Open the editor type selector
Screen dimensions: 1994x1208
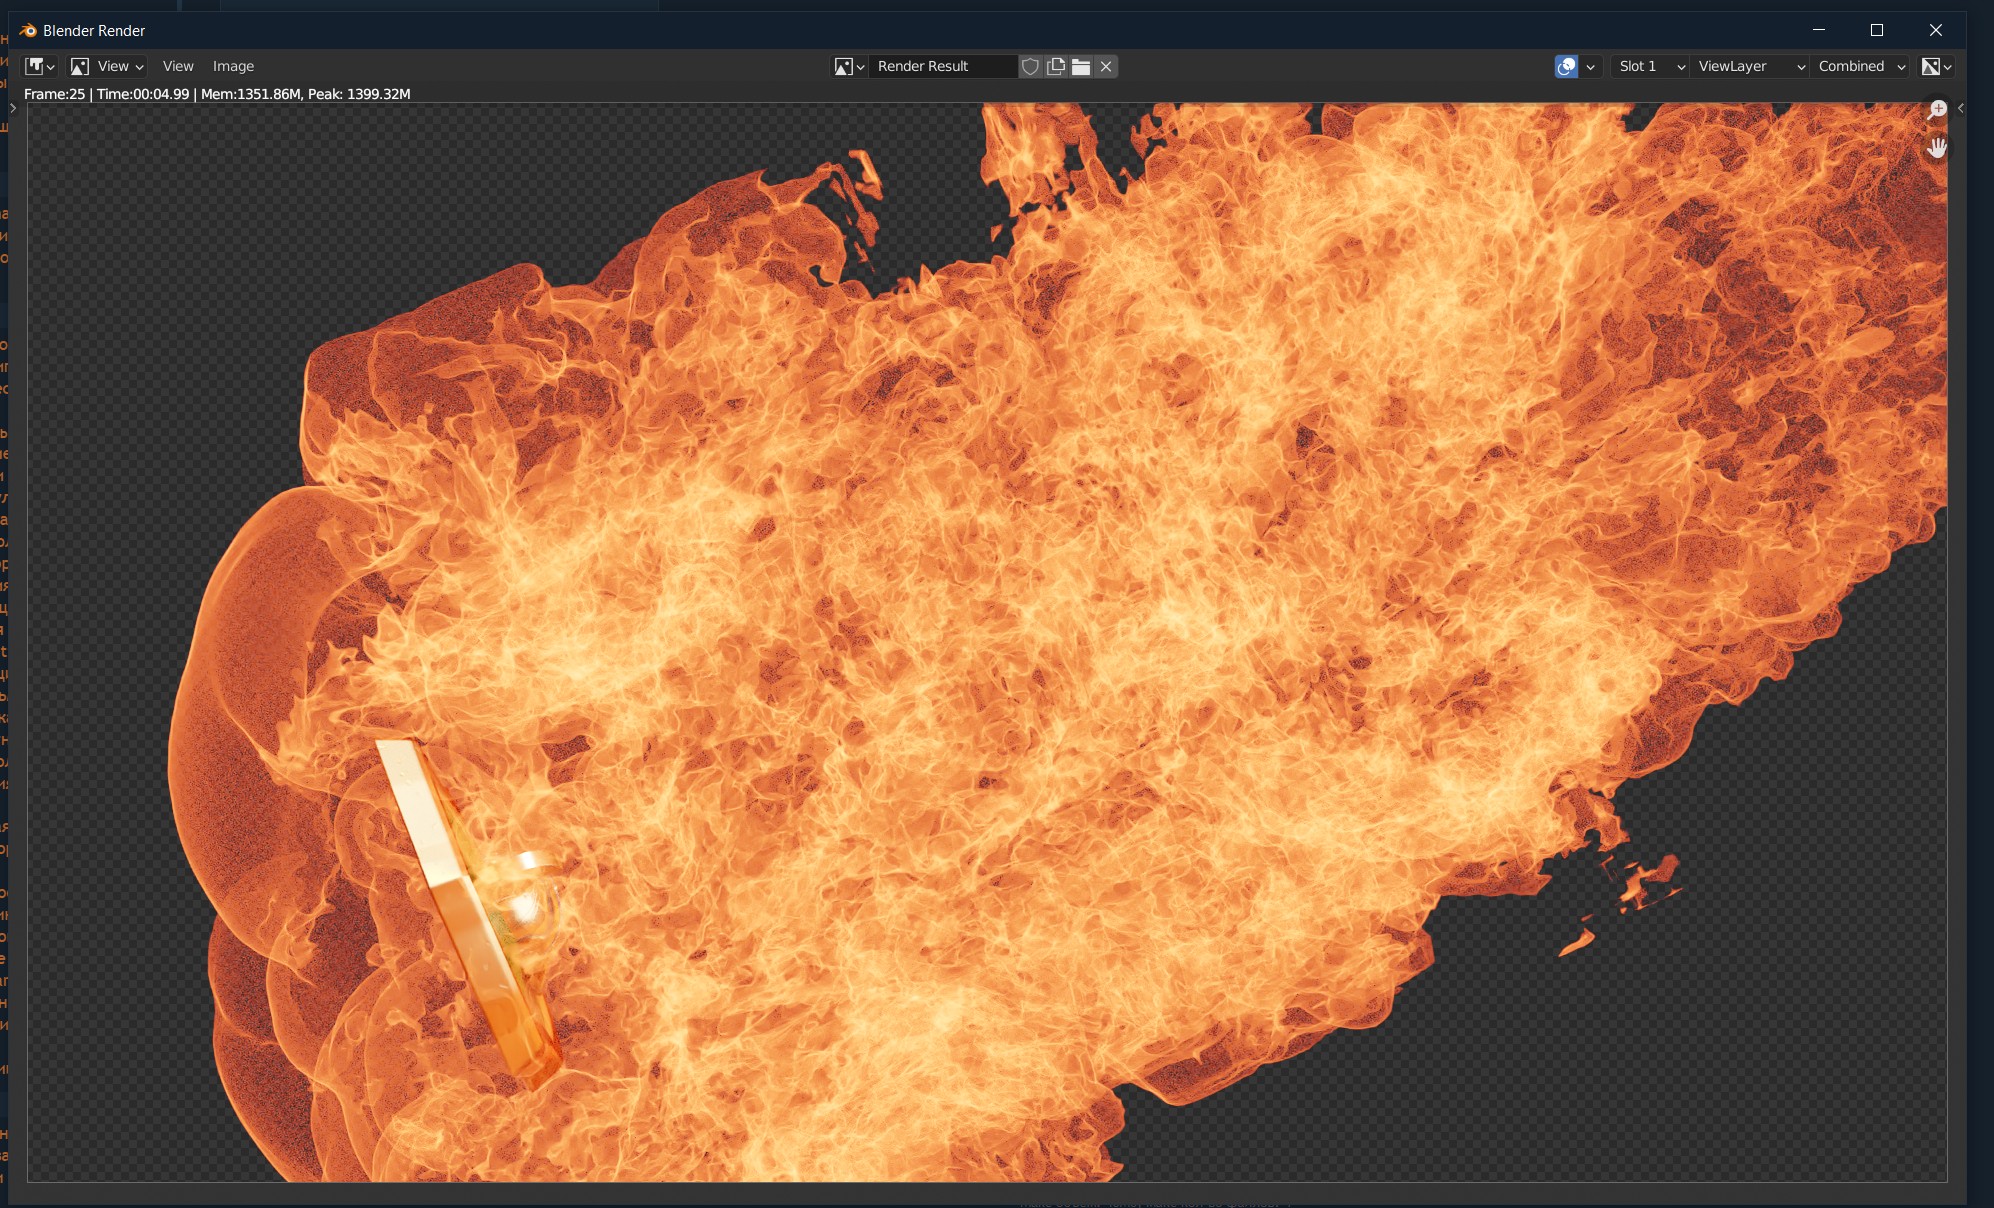[x=40, y=66]
